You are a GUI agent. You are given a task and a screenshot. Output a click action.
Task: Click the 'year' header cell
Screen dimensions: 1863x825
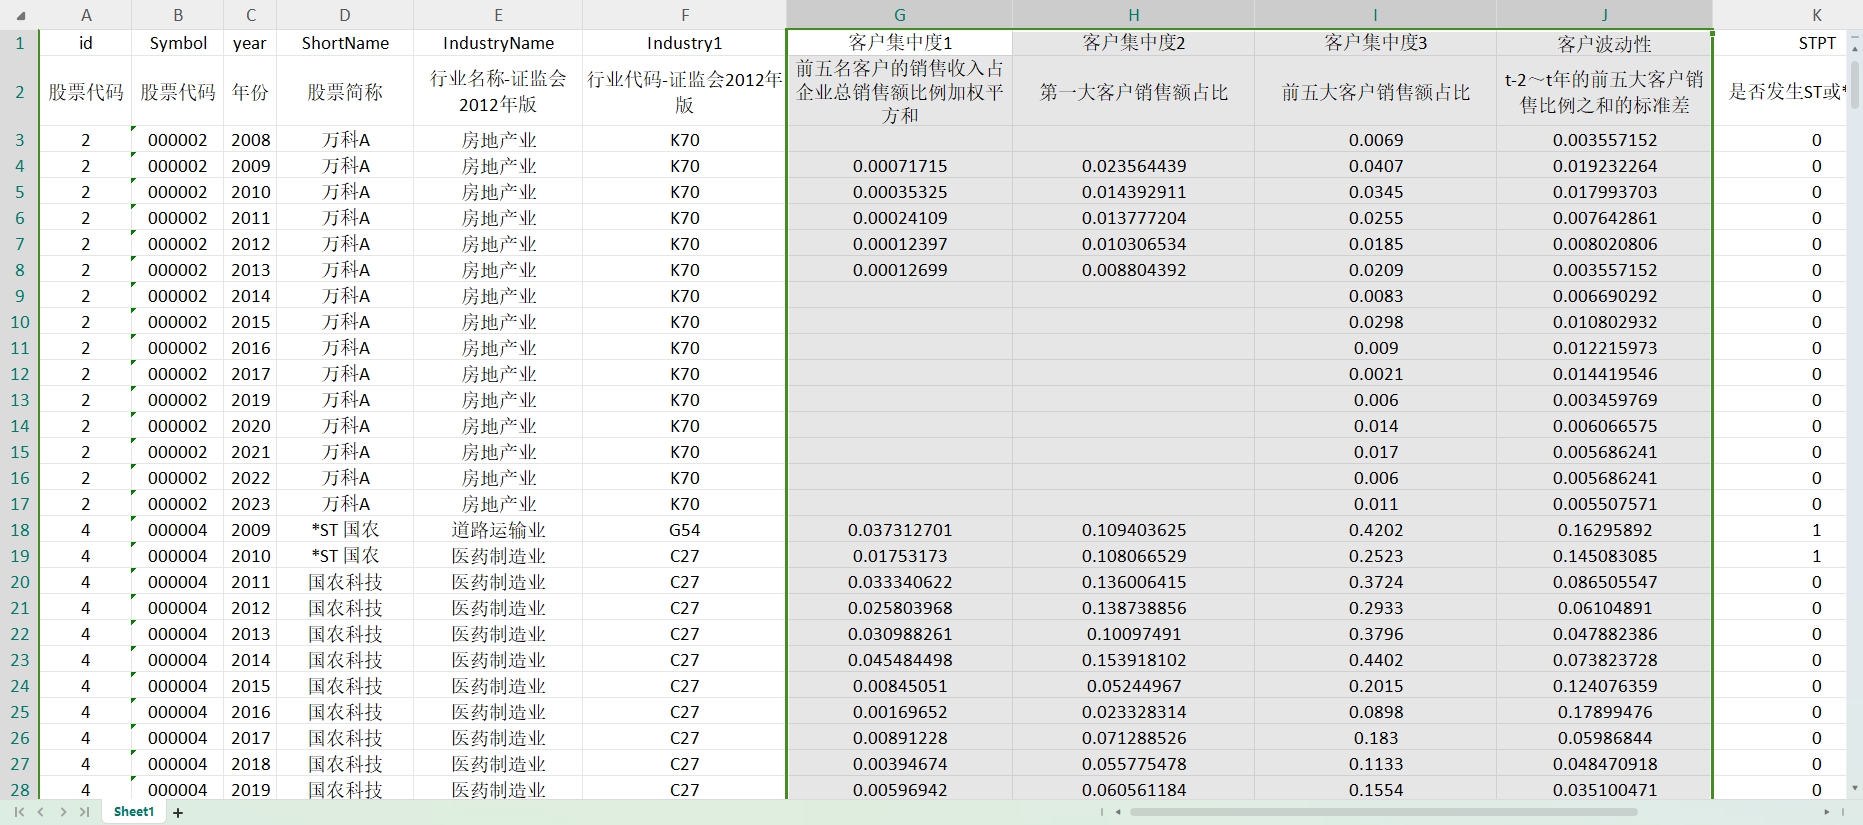tap(250, 43)
